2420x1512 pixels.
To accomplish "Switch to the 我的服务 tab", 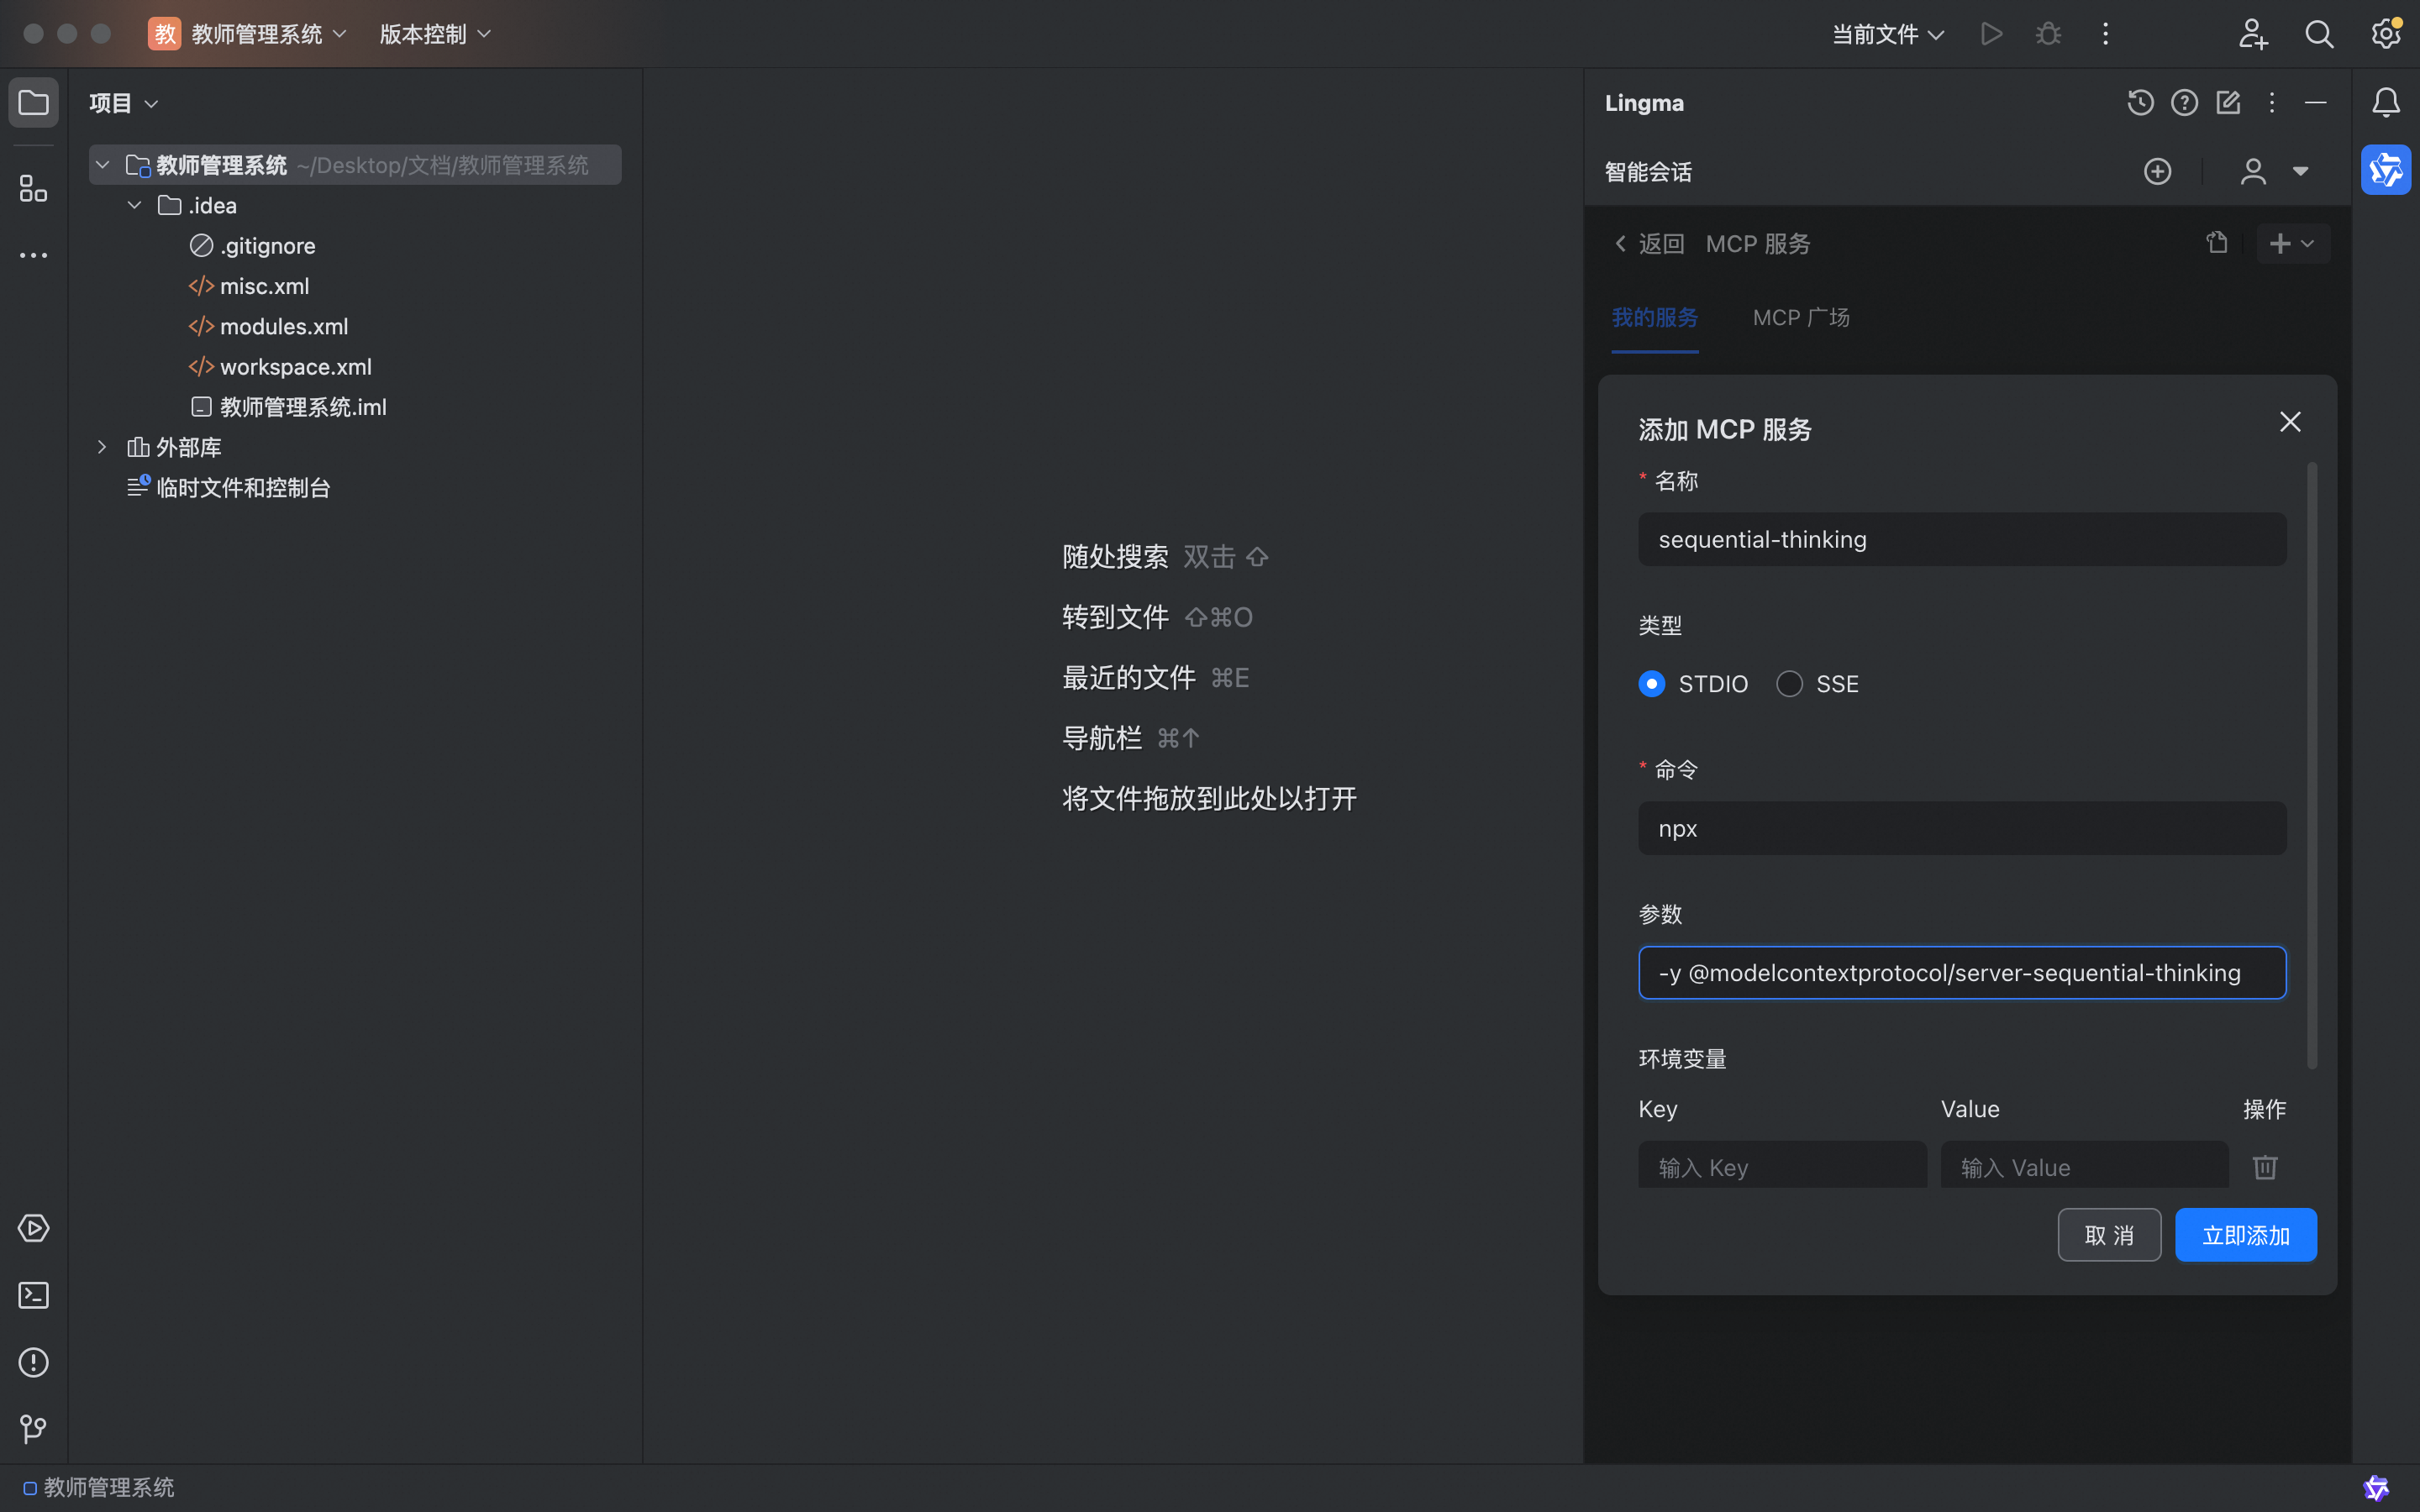I will tap(1655, 318).
